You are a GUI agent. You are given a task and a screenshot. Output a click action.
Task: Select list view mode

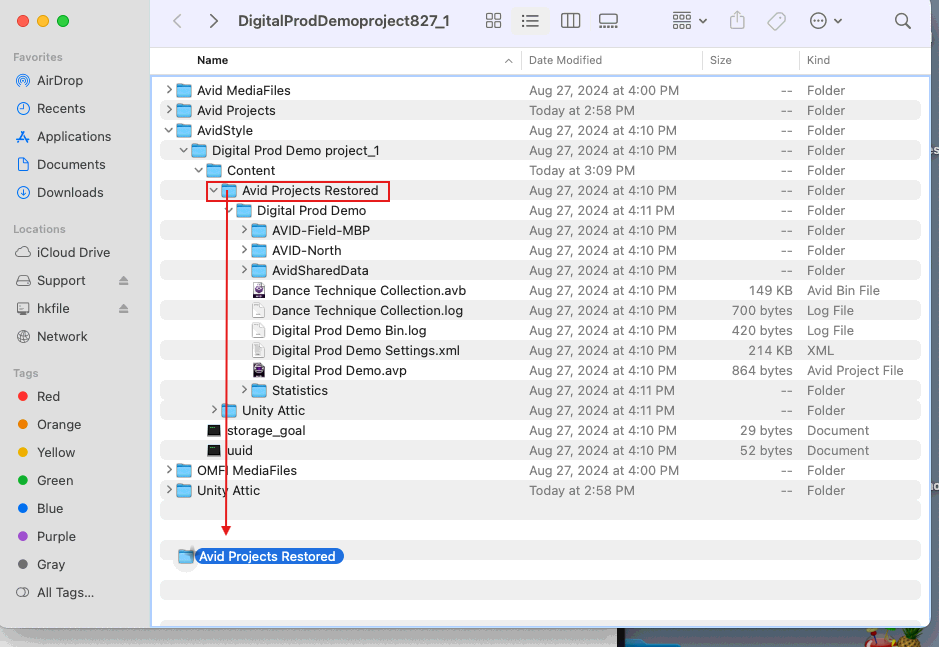pos(531,21)
